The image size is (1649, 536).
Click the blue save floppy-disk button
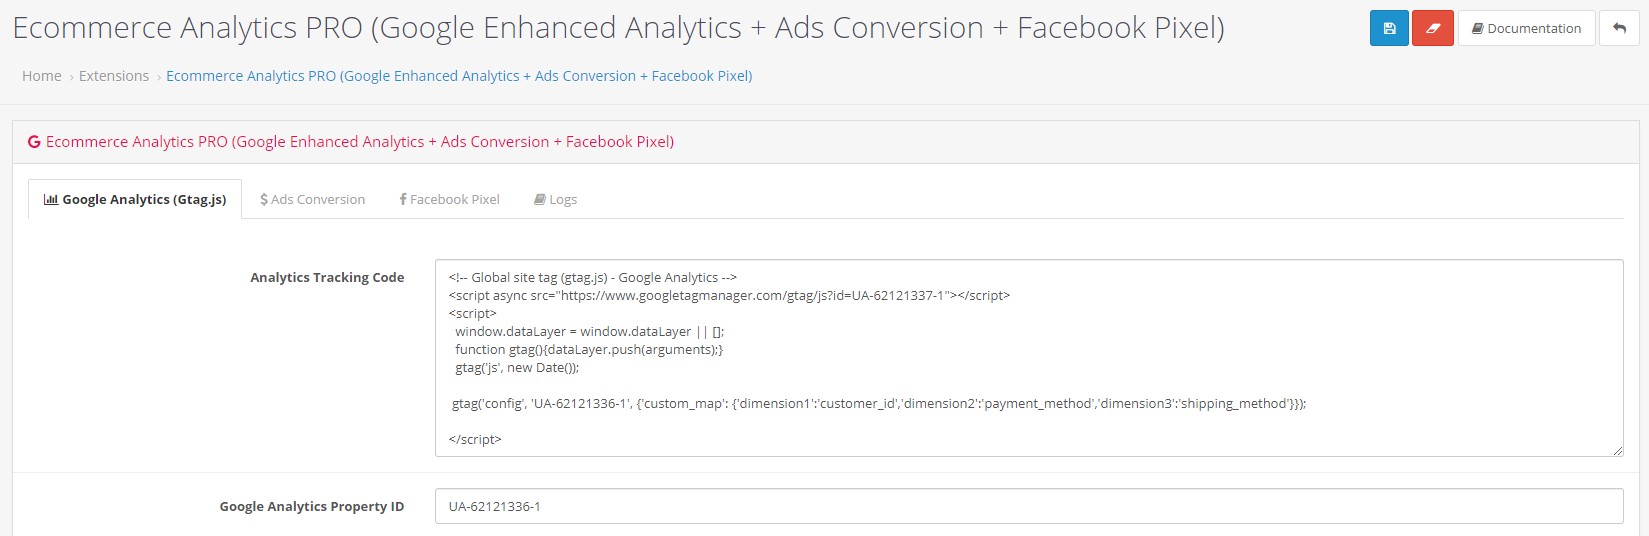tap(1389, 28)
